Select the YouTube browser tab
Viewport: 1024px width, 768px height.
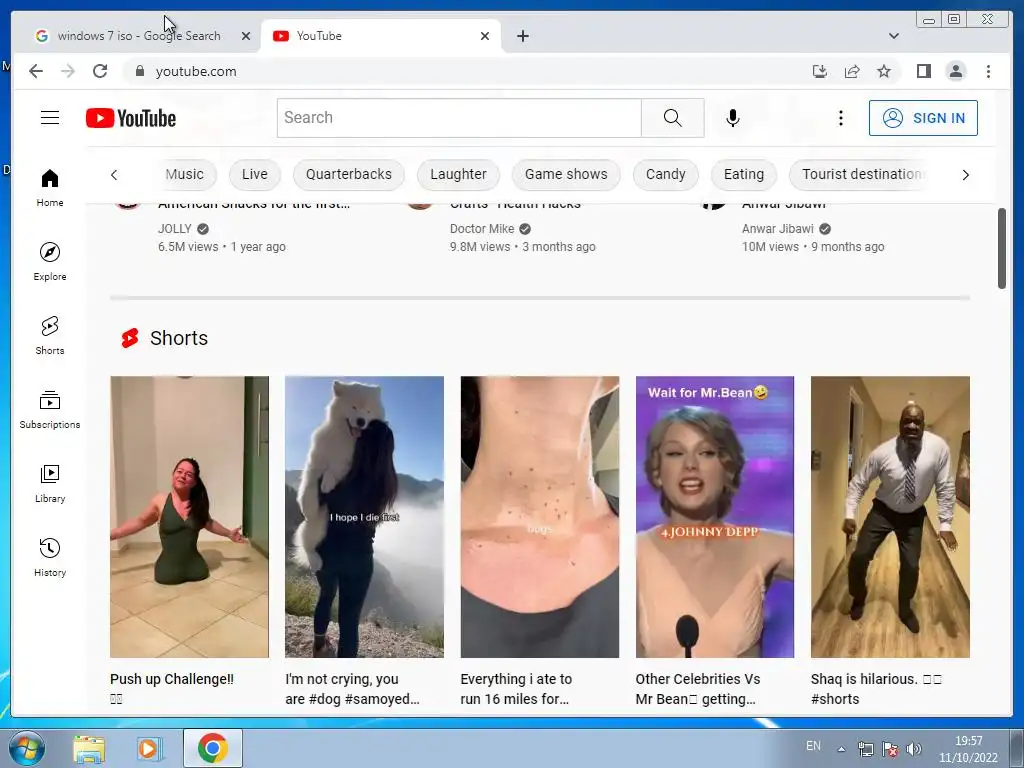(381, 36)
